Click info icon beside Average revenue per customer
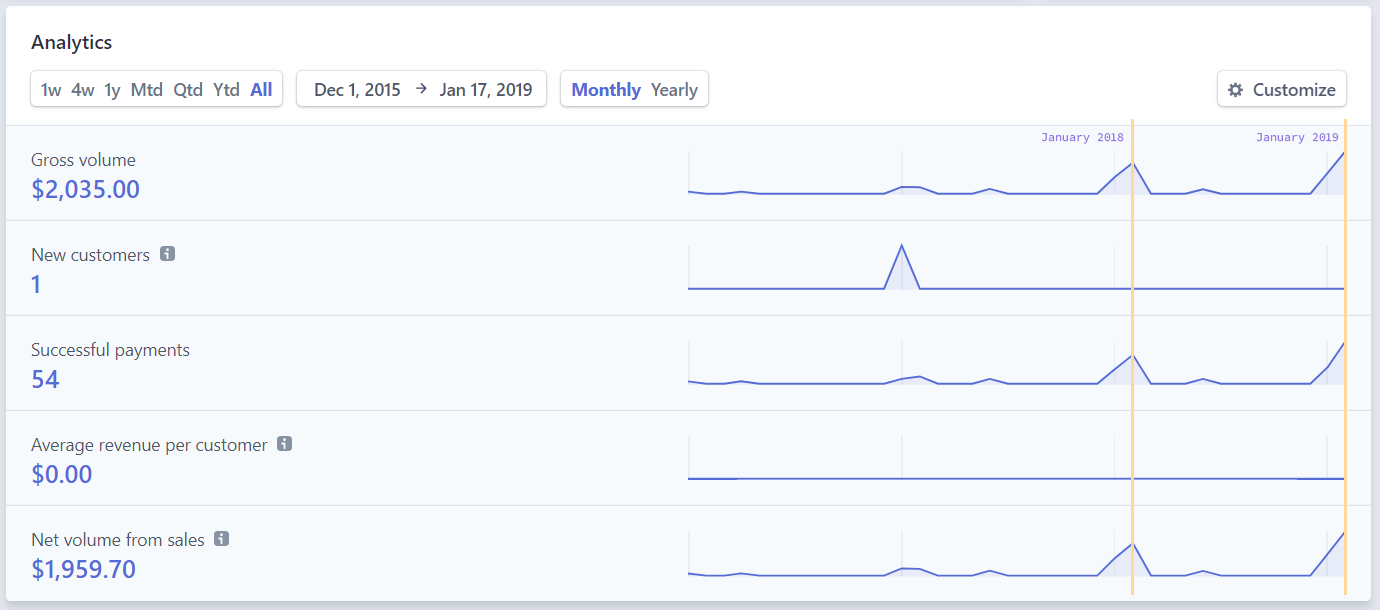Image resolution: width=1380 pixels, height=610 pixels. tap(285, 444)
